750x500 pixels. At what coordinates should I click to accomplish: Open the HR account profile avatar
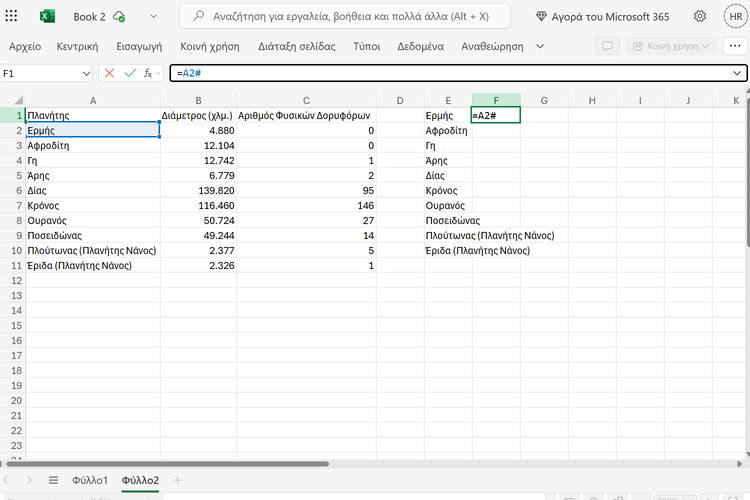coord(732,17)
